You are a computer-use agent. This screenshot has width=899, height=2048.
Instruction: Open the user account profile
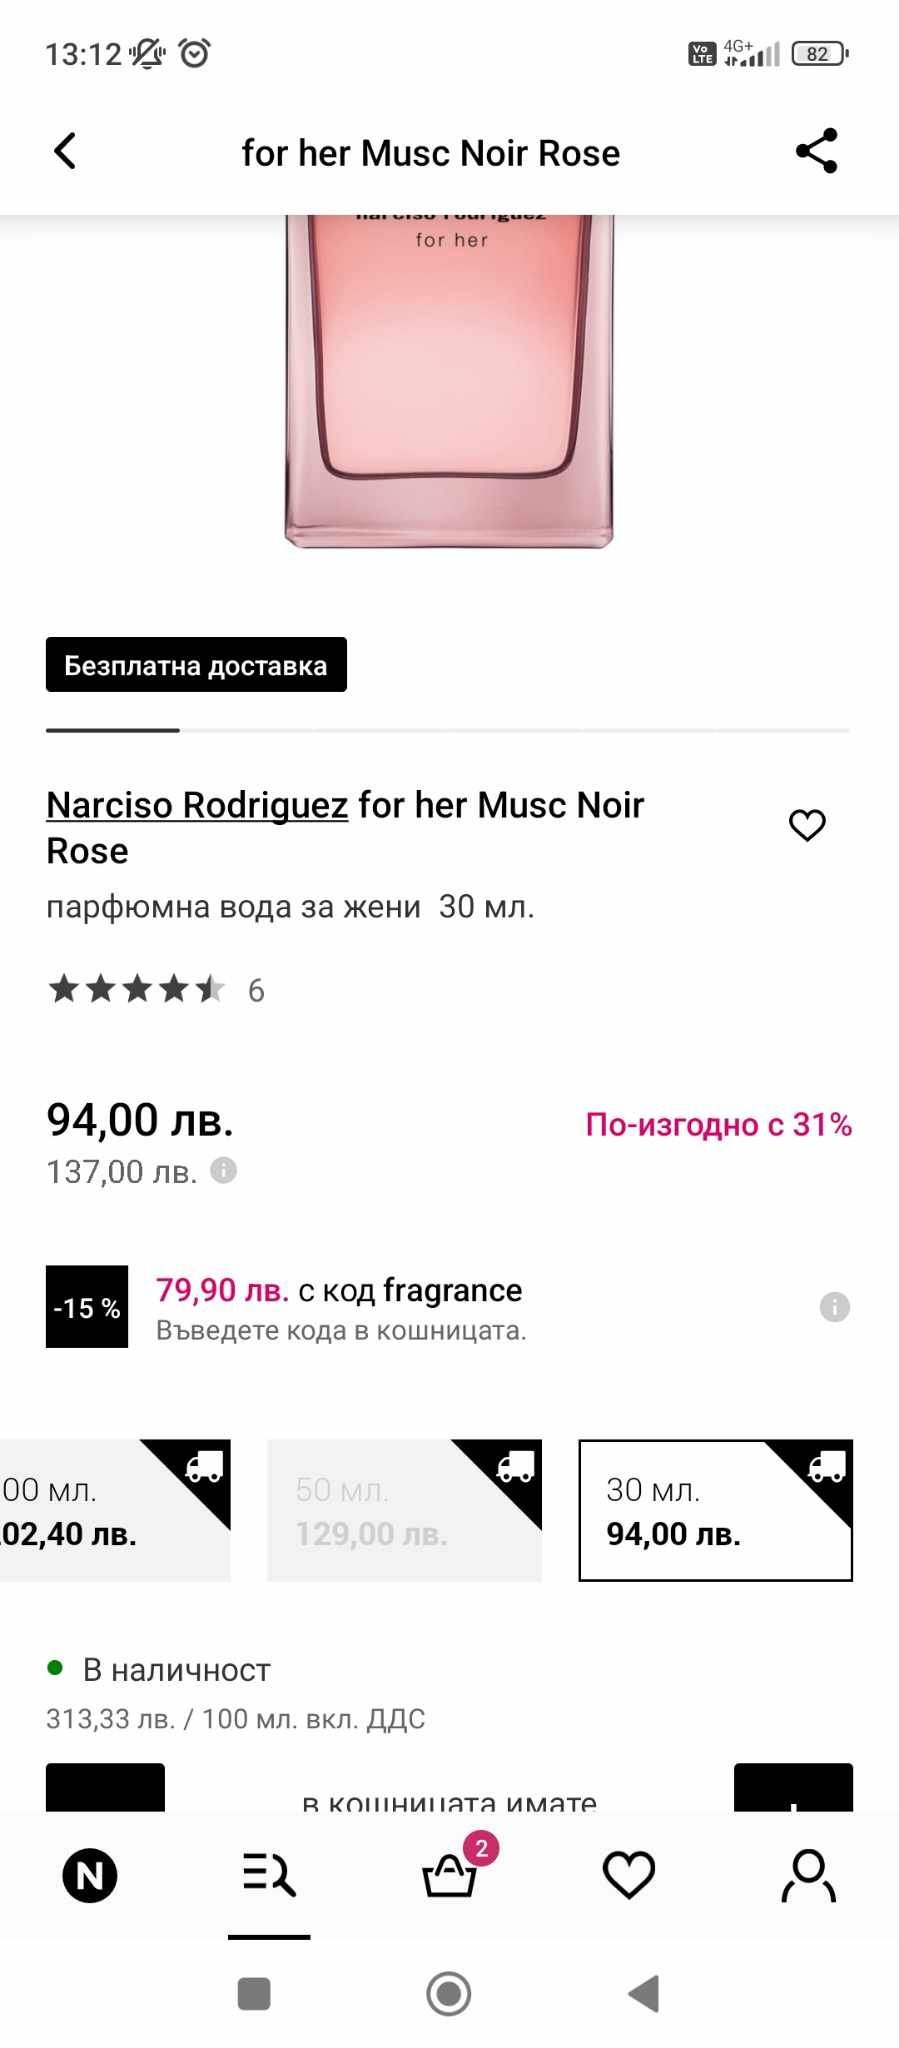coord(808,1875)
